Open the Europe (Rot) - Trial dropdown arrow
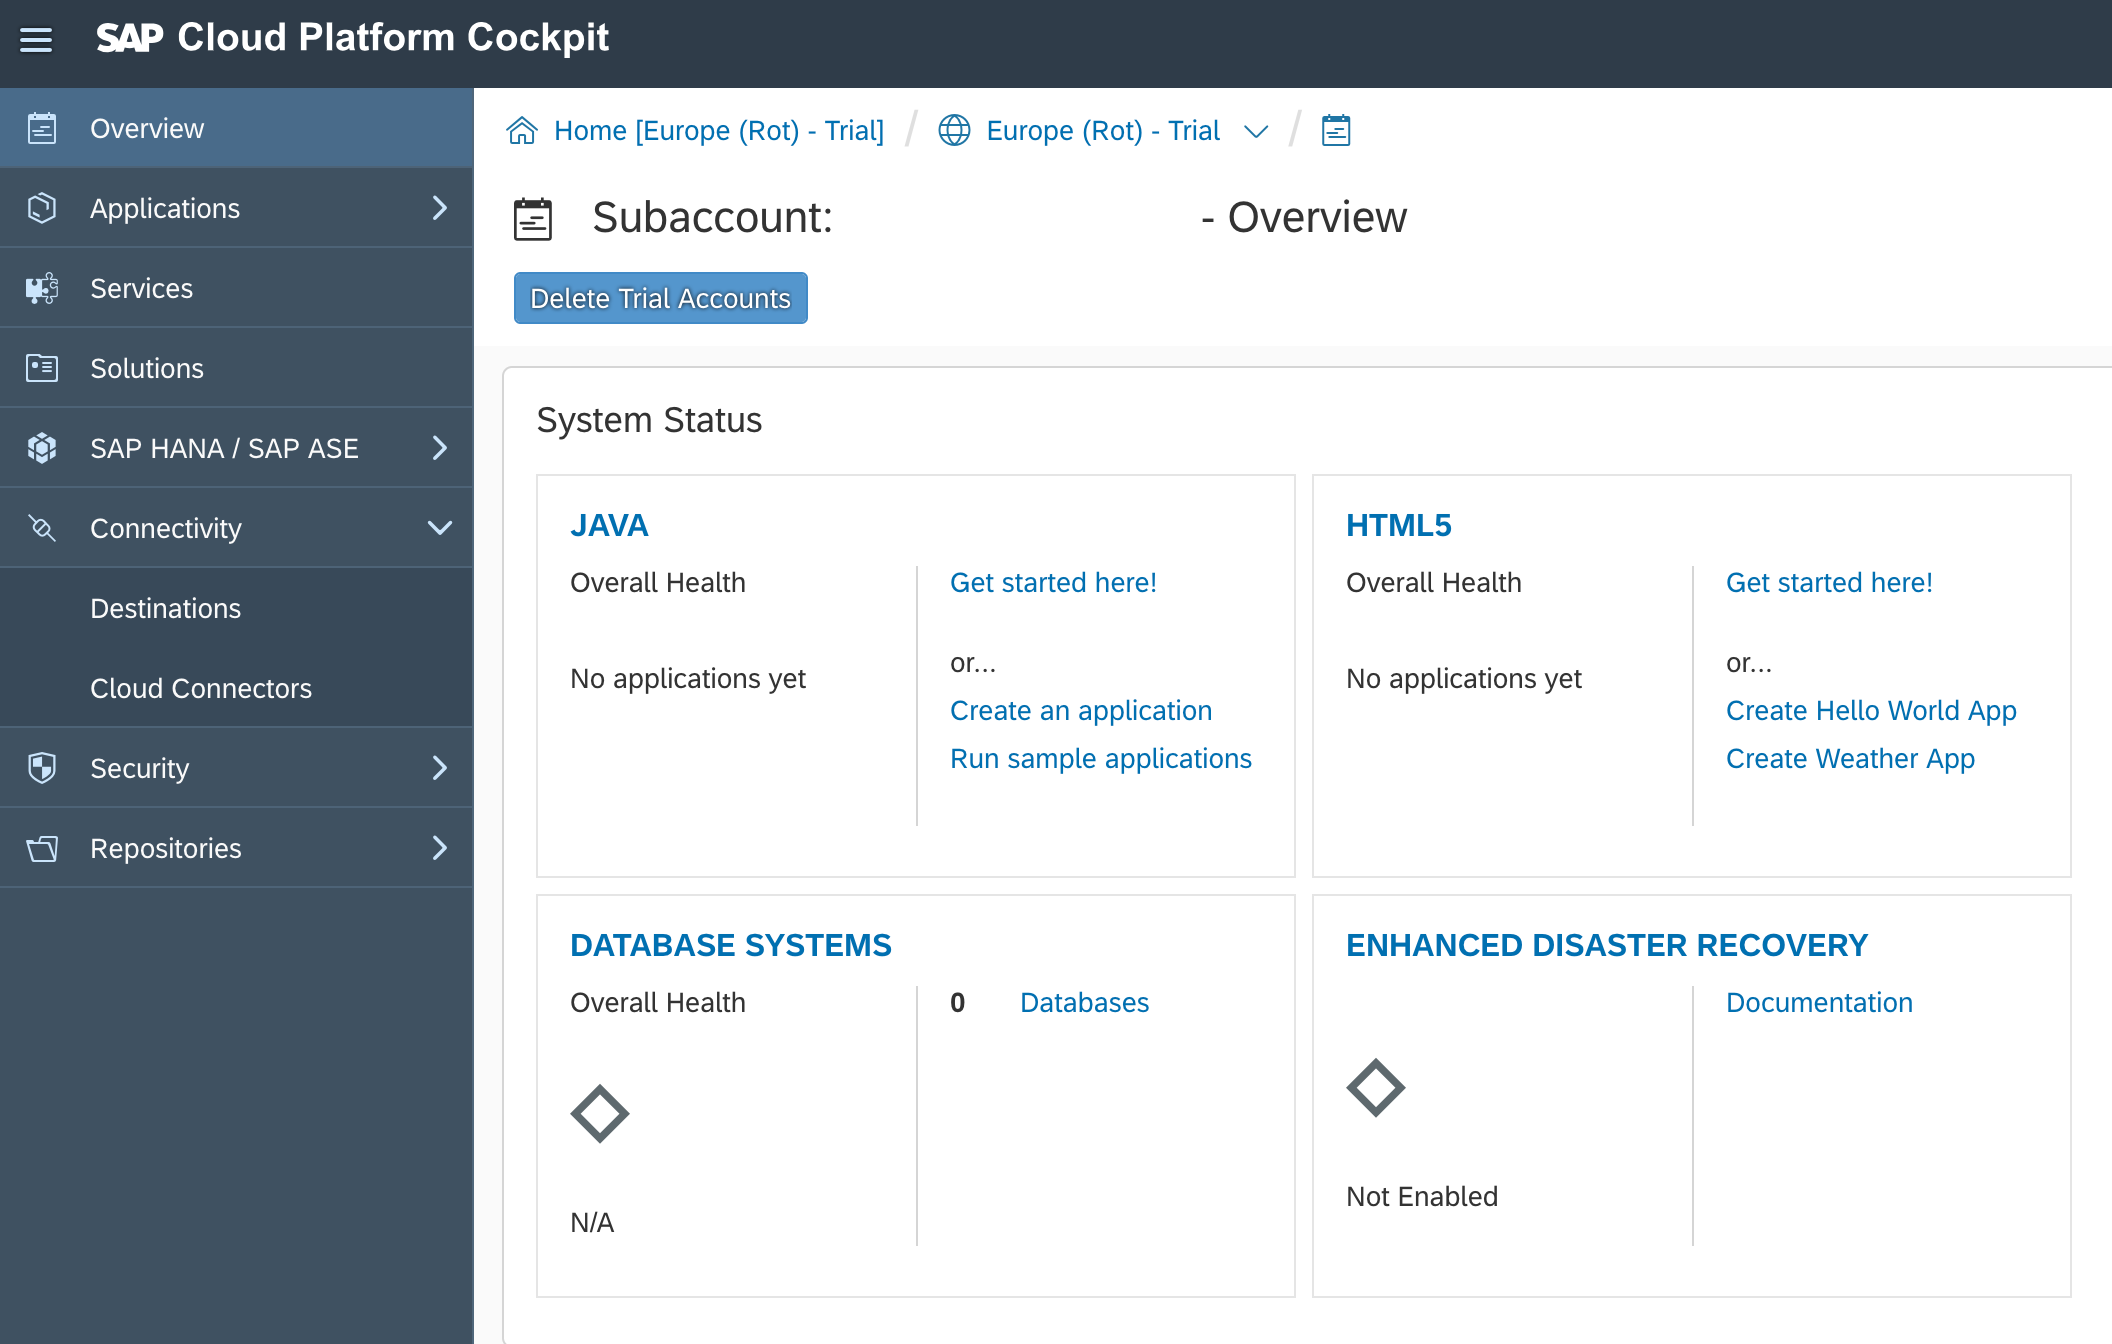 (1256, 131)
